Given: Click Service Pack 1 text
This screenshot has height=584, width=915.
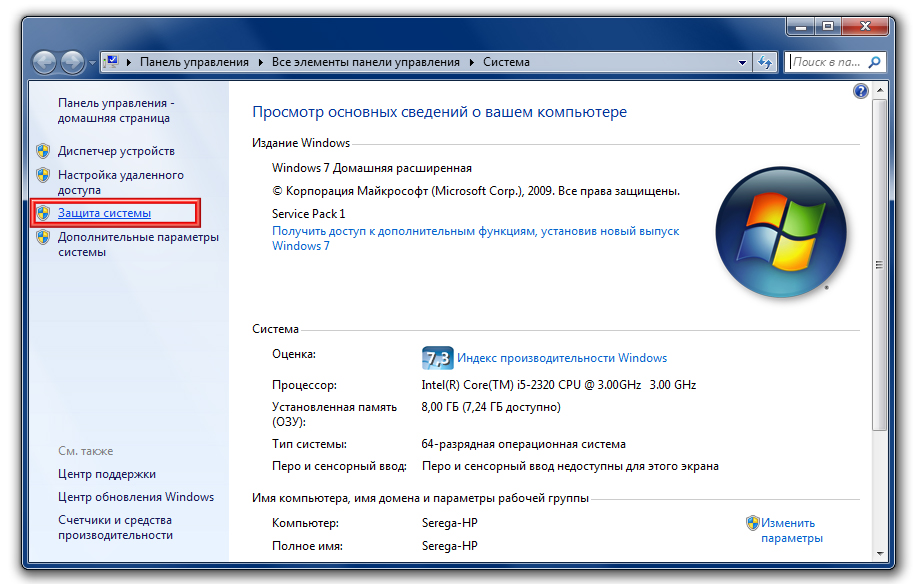Looking at the screenshot, I should (309, 214).
